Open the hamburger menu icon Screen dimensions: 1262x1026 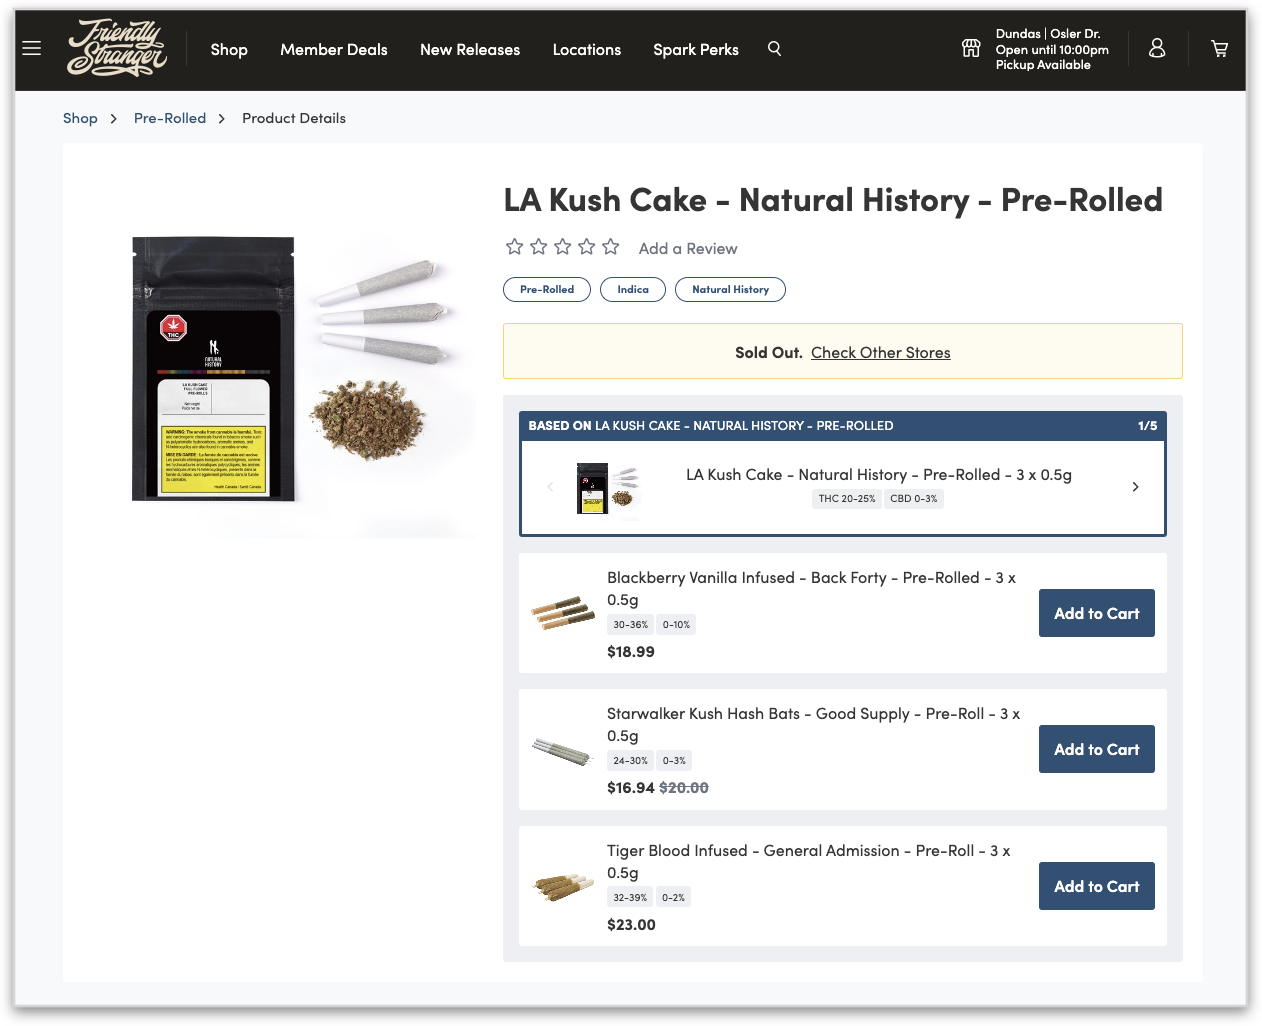(32, 48)
